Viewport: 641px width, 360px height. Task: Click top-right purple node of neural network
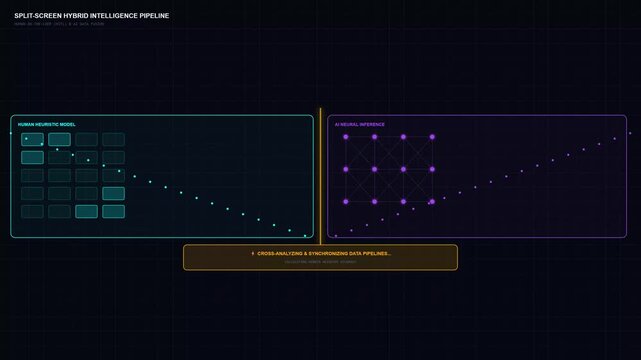(432, 137)
